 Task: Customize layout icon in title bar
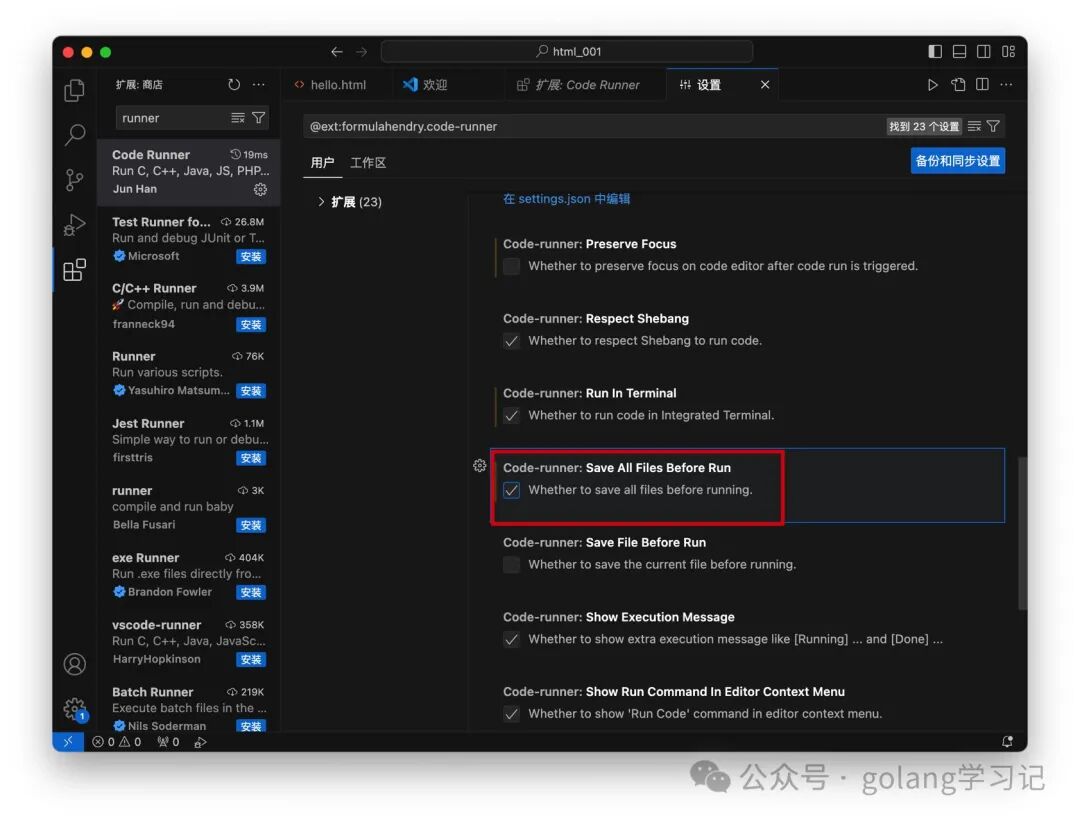[1008, 52]
